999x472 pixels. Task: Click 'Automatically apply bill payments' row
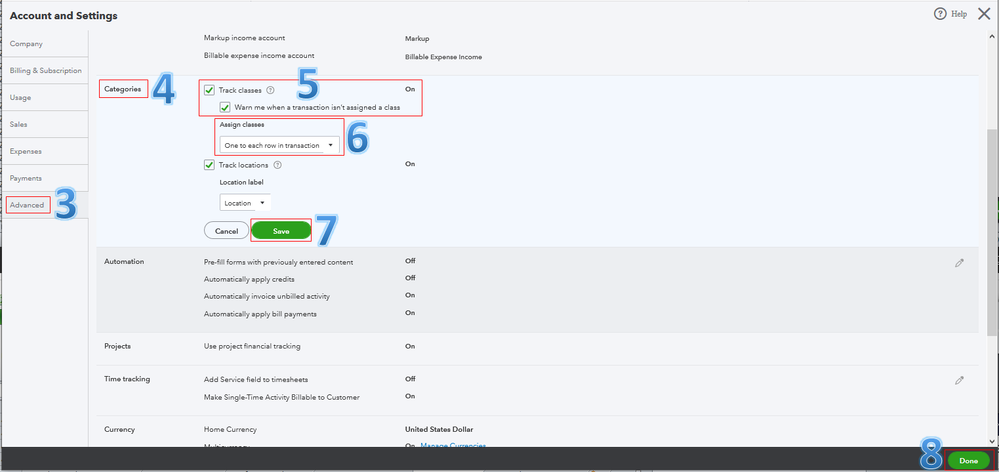point(260,314)
